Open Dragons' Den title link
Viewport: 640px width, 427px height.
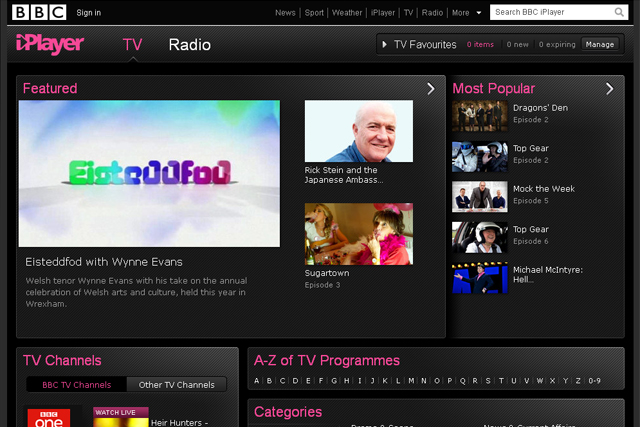point(540,108)
